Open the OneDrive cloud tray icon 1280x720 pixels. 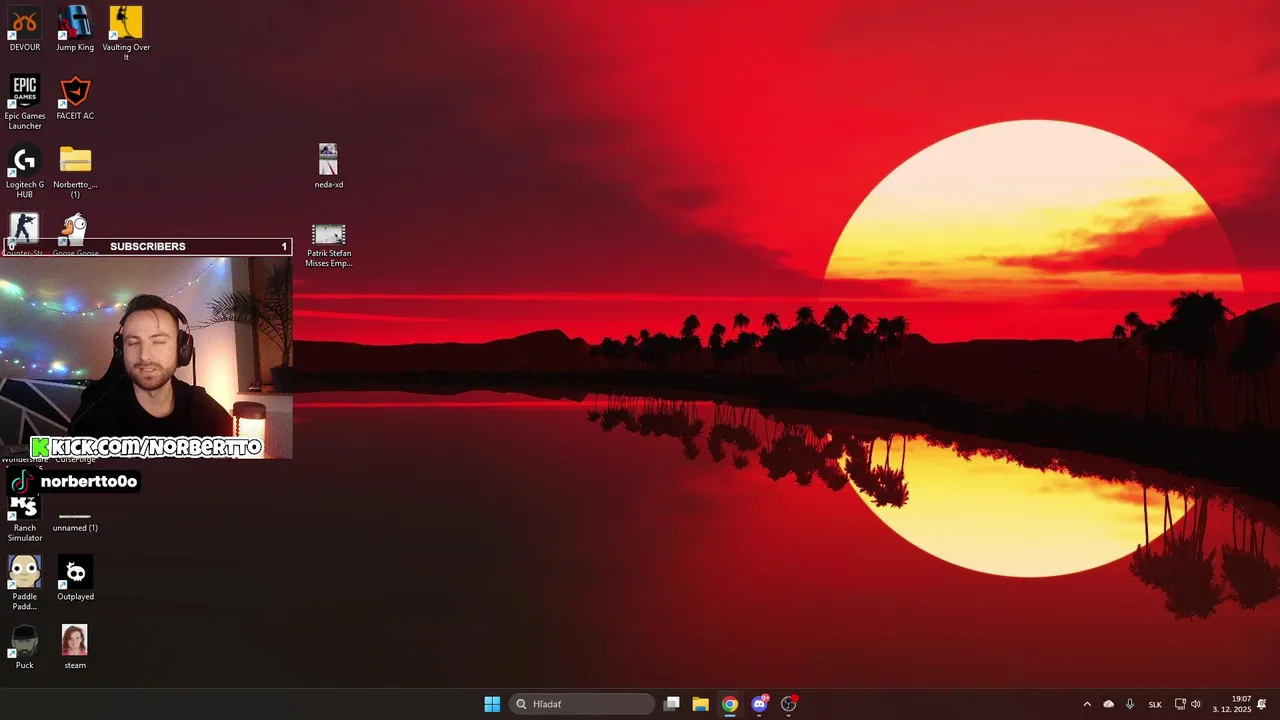point(1108,704)
